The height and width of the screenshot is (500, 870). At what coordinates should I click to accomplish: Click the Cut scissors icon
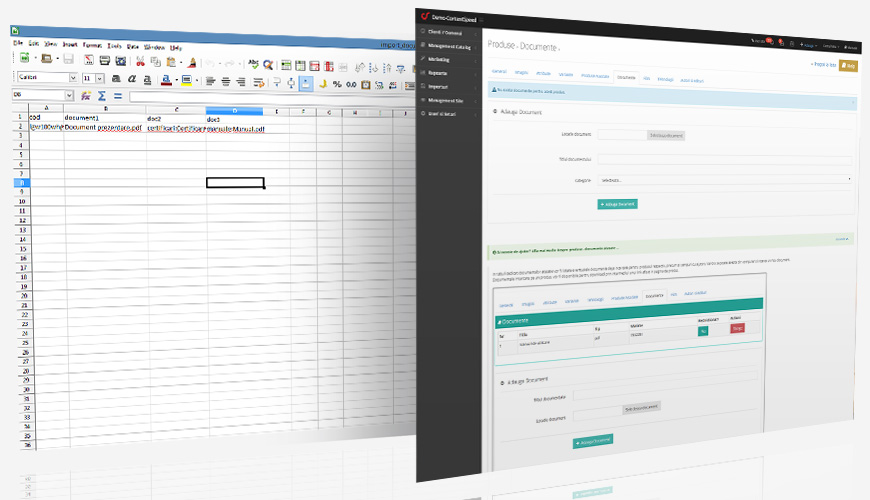(140, 61)
